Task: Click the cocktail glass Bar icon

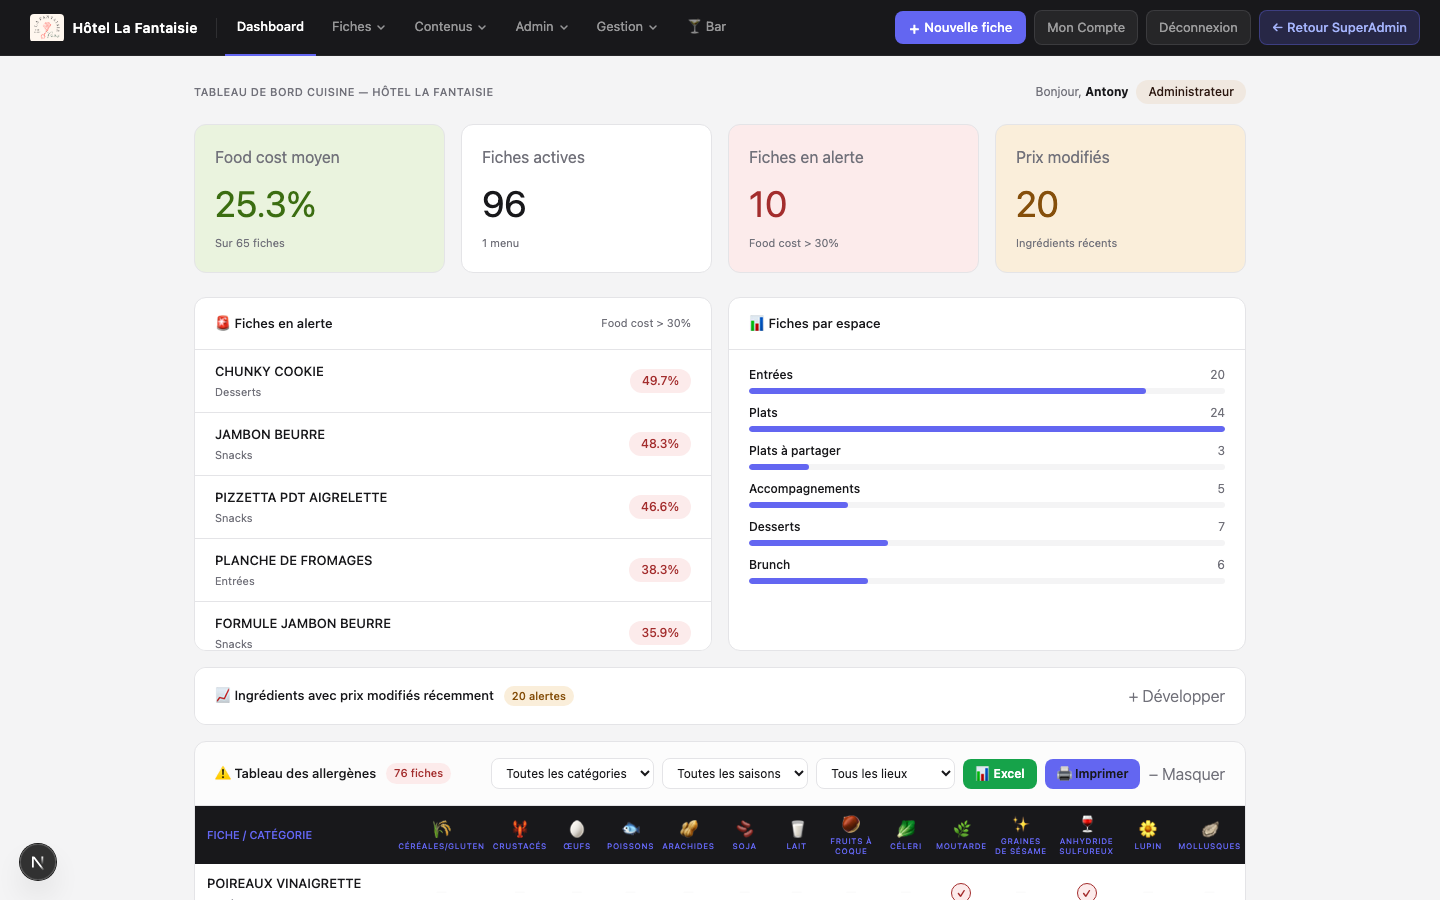Action: click(x=694, y=27)
